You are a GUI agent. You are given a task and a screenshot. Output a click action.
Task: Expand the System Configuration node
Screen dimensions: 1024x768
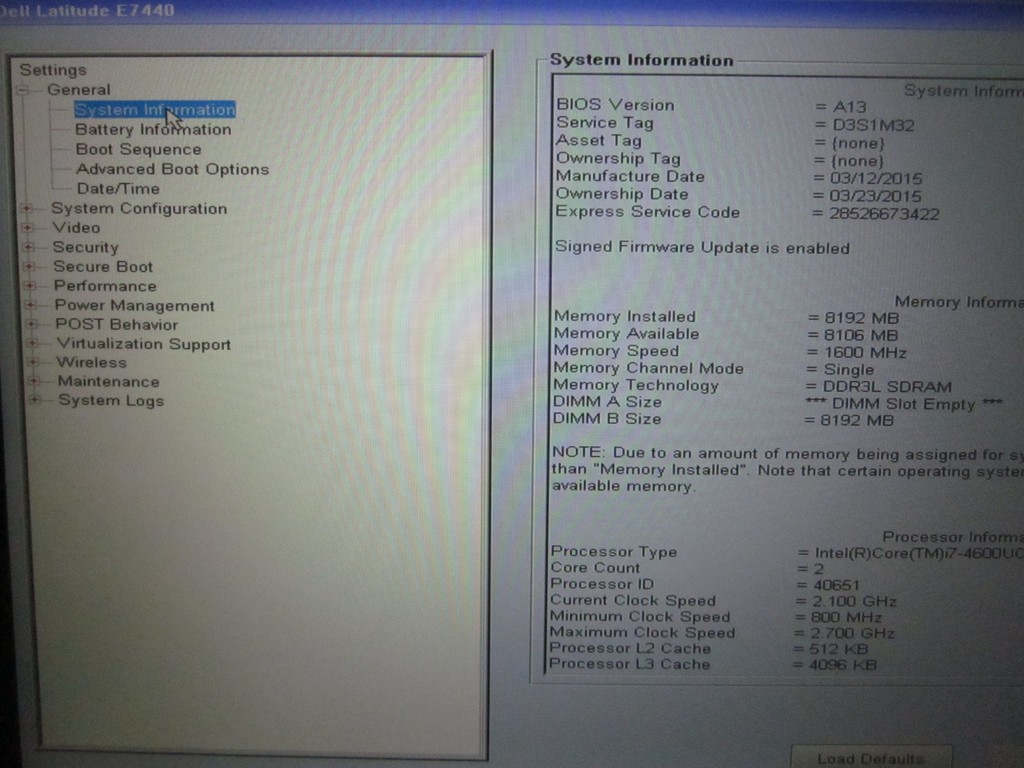pyautogui.click(x=27, y=208)
